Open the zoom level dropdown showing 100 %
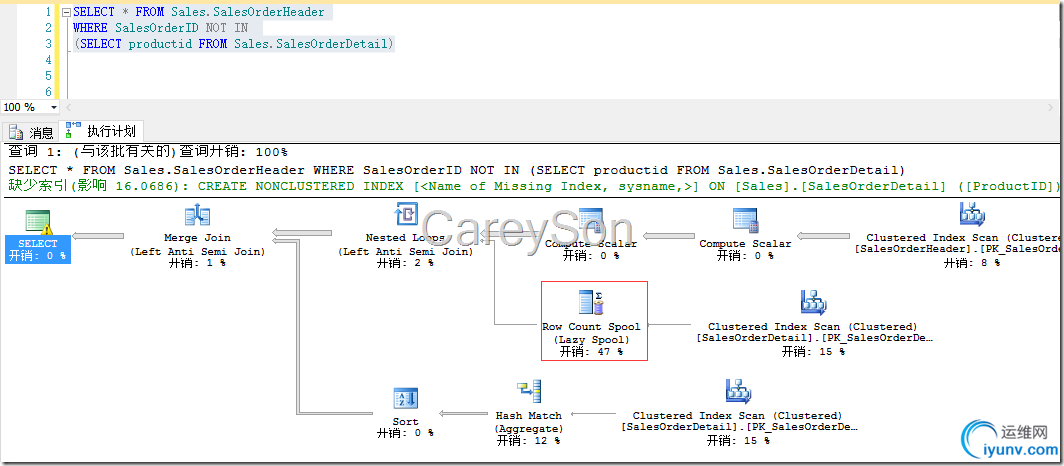 (54, 107)
